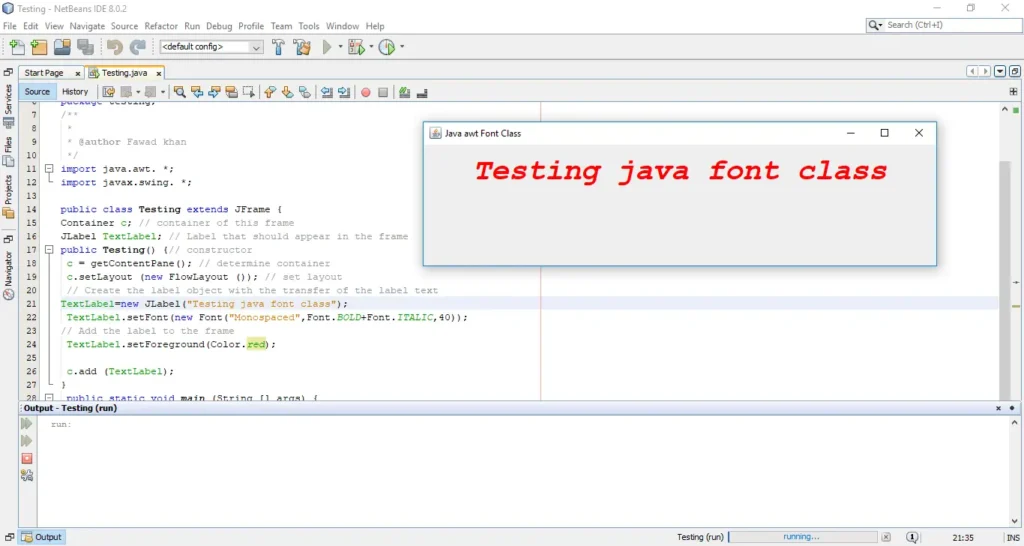This screenshot has height=546, width=1024.
Task: Click the Find Selection magnifier in the editor toolbar
Action: tap(180, 92)
